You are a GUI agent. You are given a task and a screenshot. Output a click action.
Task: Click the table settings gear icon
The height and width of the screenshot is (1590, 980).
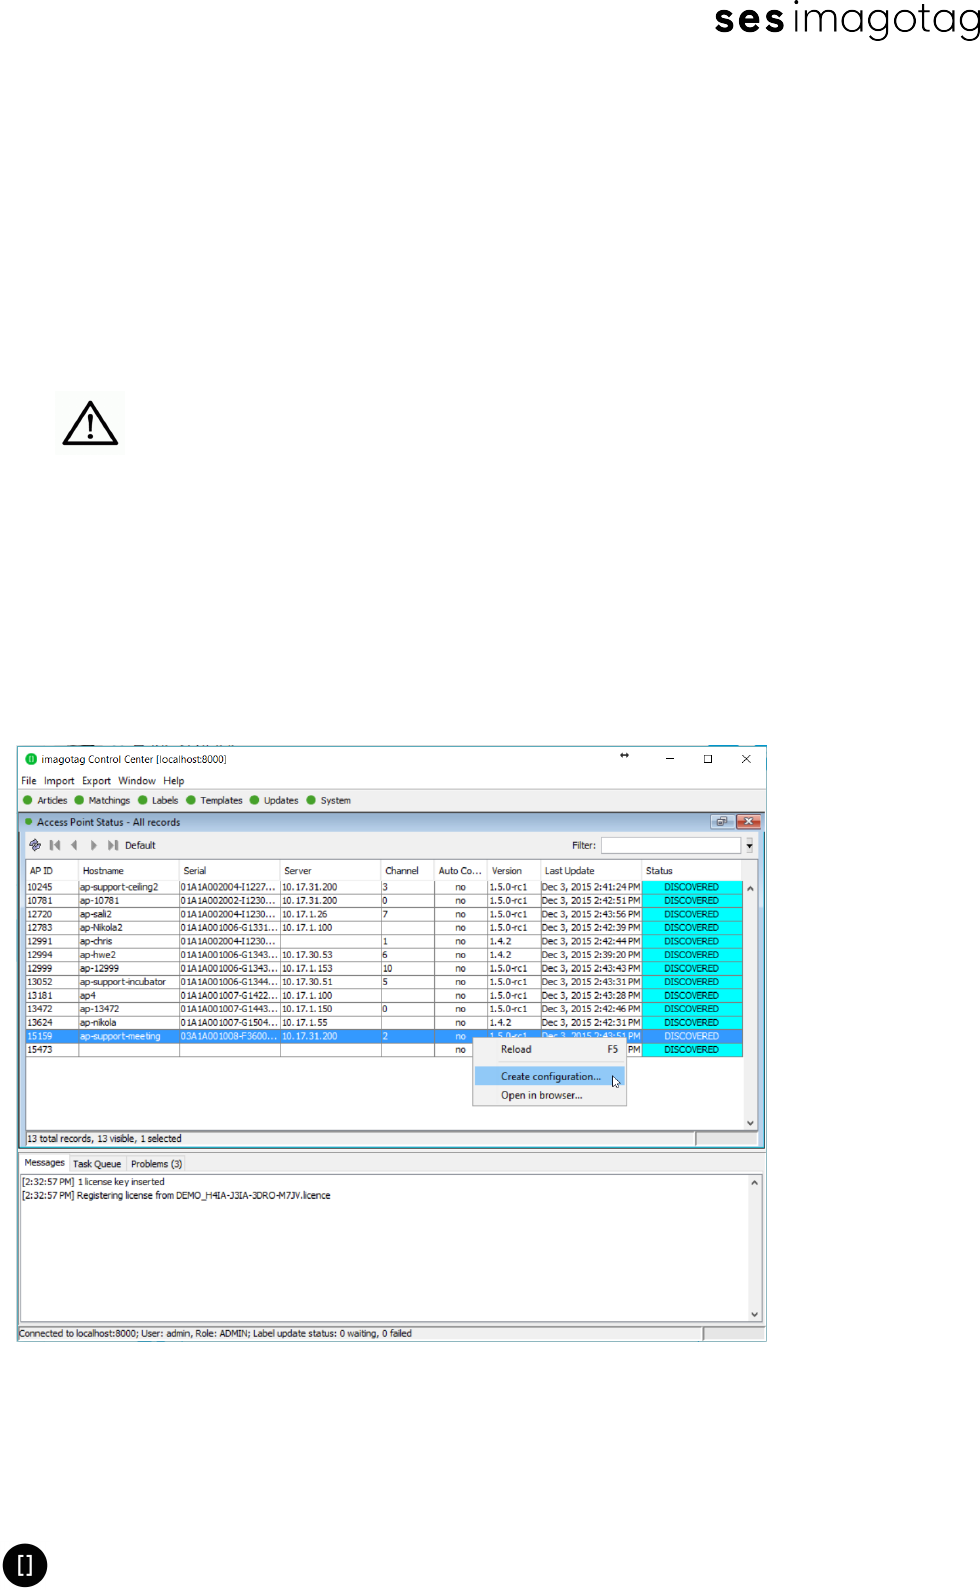[x=35, y=845]
